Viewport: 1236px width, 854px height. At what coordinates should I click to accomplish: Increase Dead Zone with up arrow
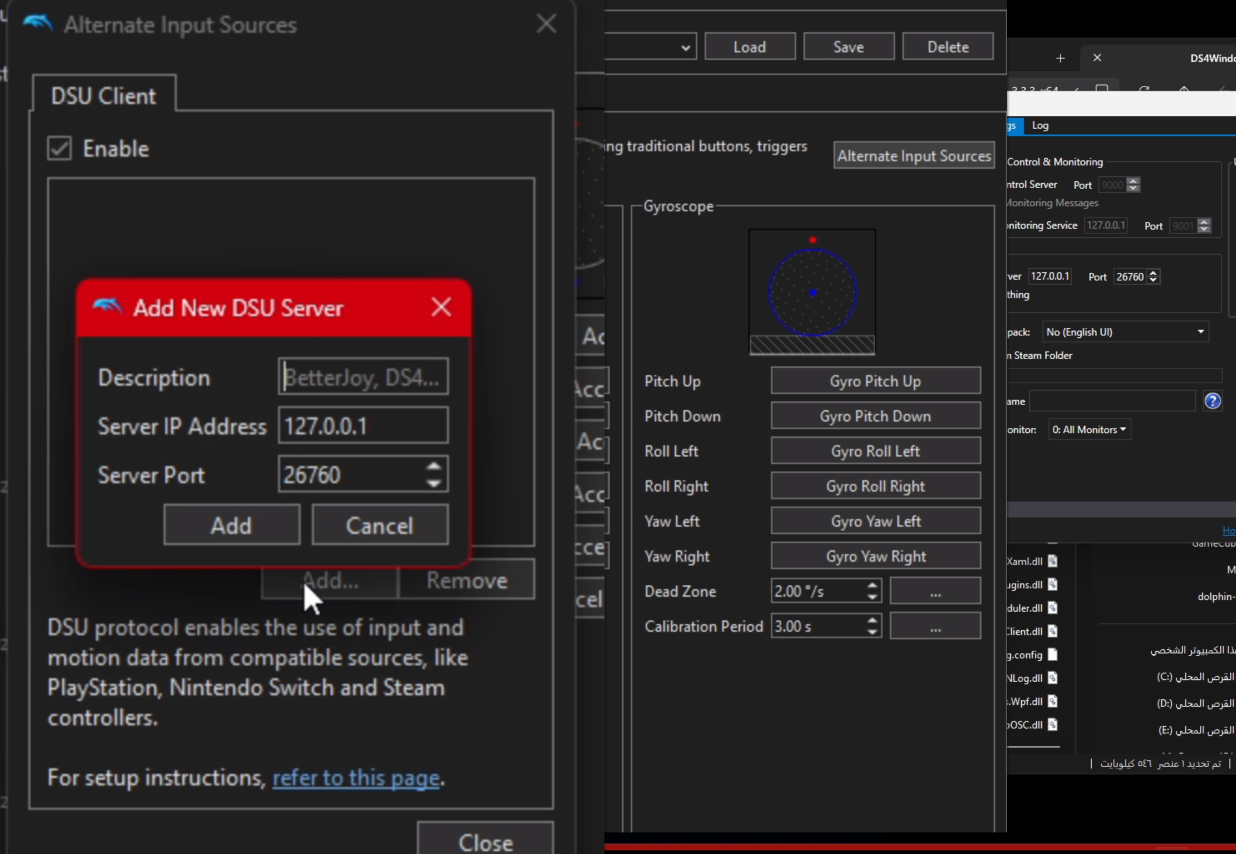tap(873, 586)
